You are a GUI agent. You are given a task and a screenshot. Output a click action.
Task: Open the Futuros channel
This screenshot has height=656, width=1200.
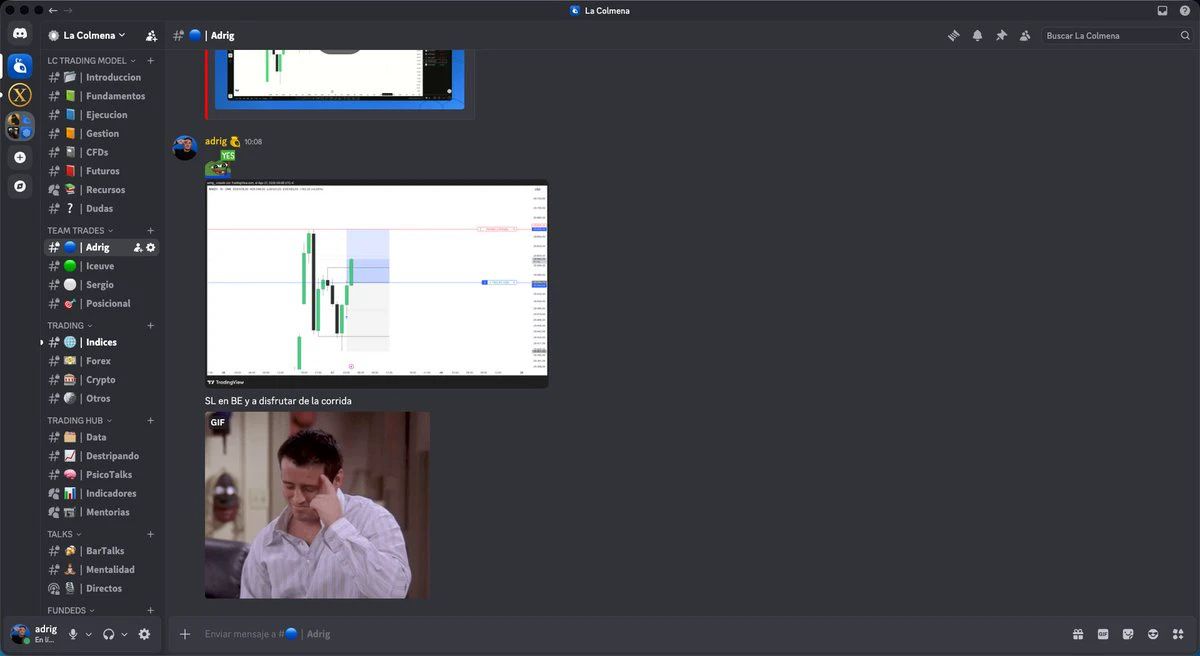click(x=101, y=171)
